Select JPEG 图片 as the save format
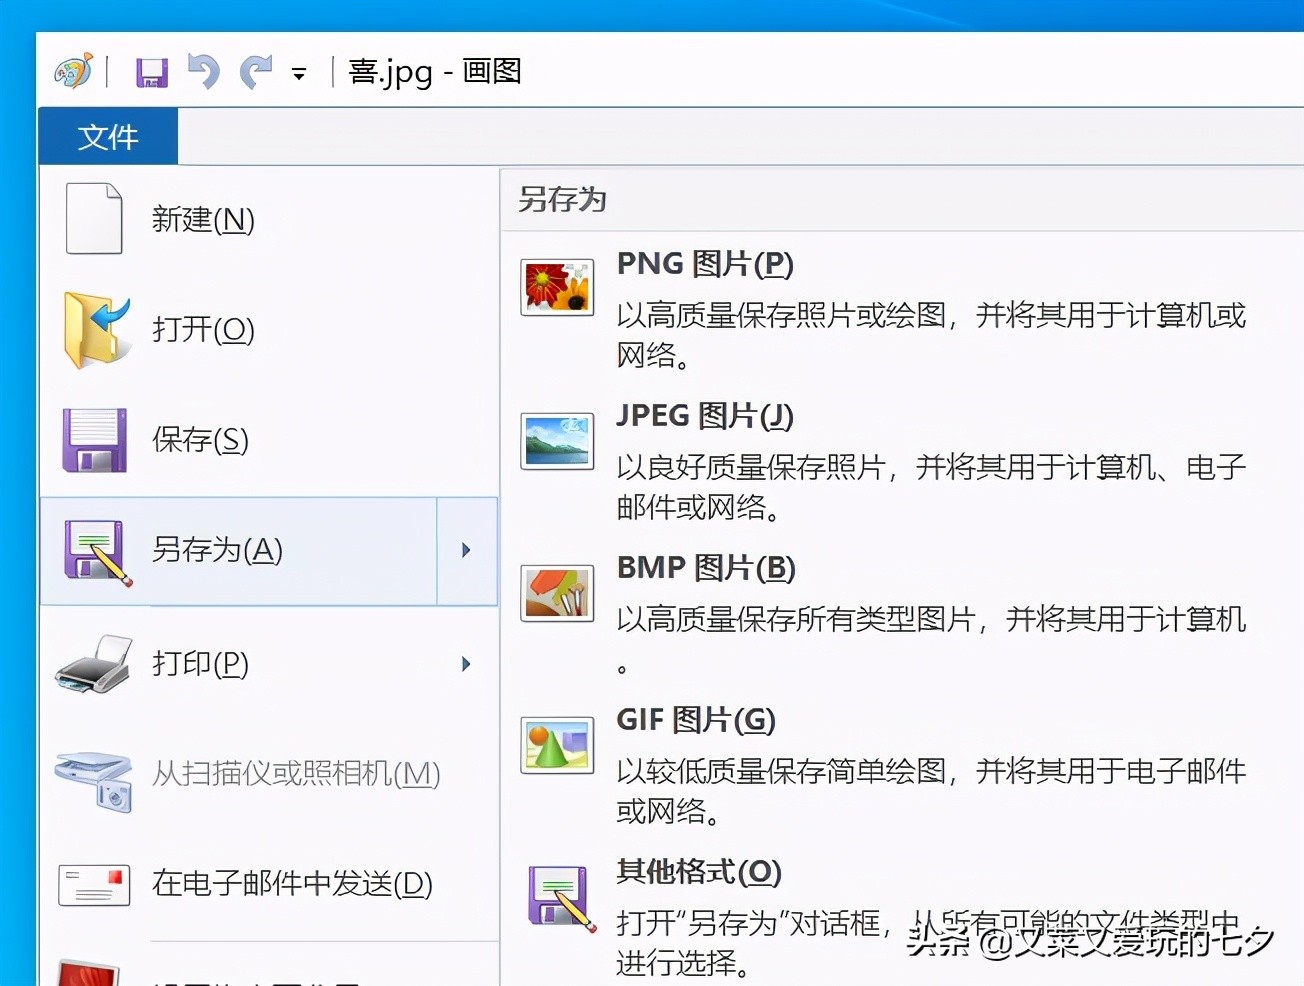This screenshot has width=1304, height=986. coord(703,415)
